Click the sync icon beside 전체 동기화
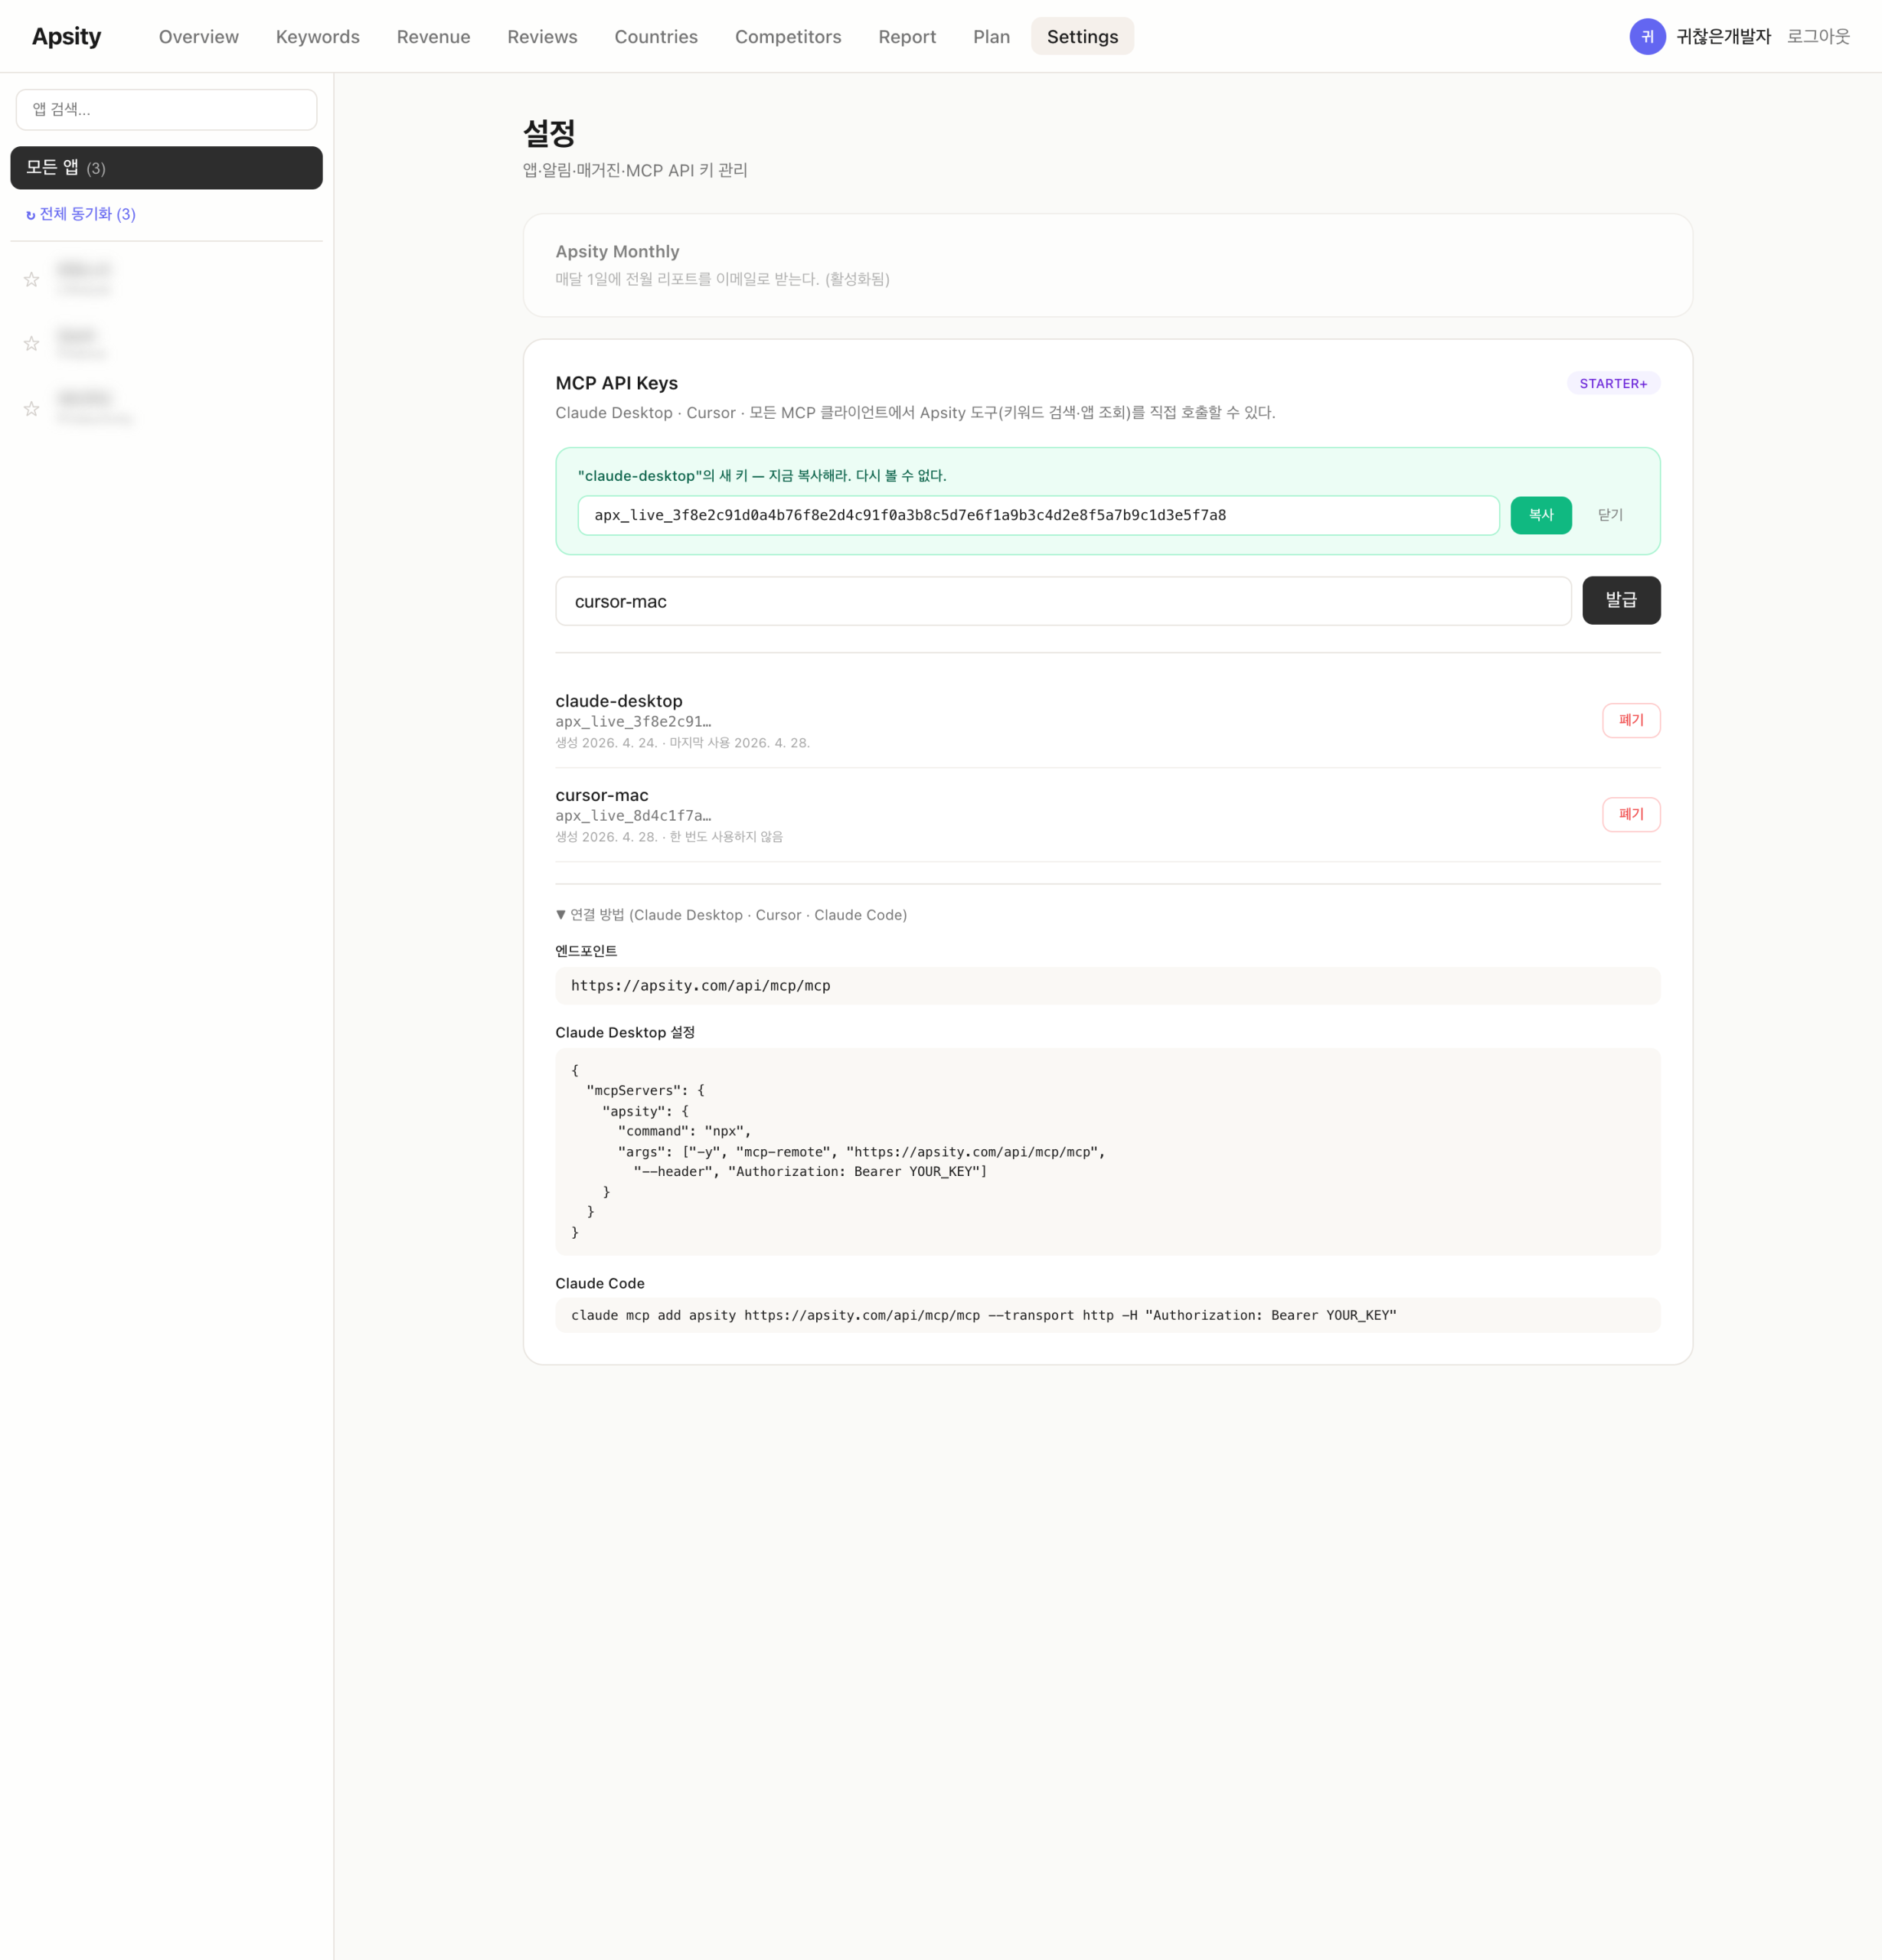The height and width of the screenshot is (1960, 1882). point(30,213)
